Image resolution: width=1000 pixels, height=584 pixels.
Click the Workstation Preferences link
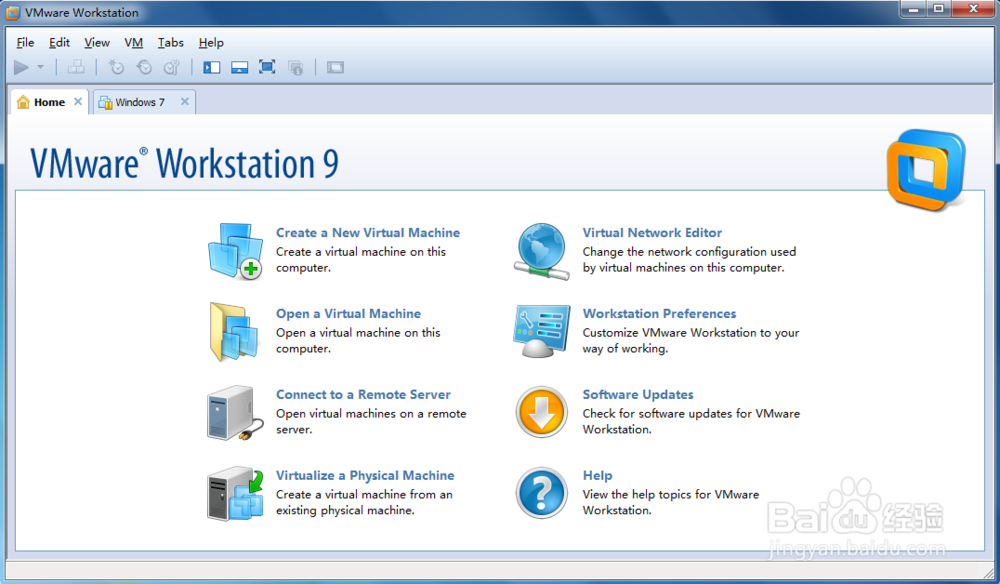pos(659,313)
